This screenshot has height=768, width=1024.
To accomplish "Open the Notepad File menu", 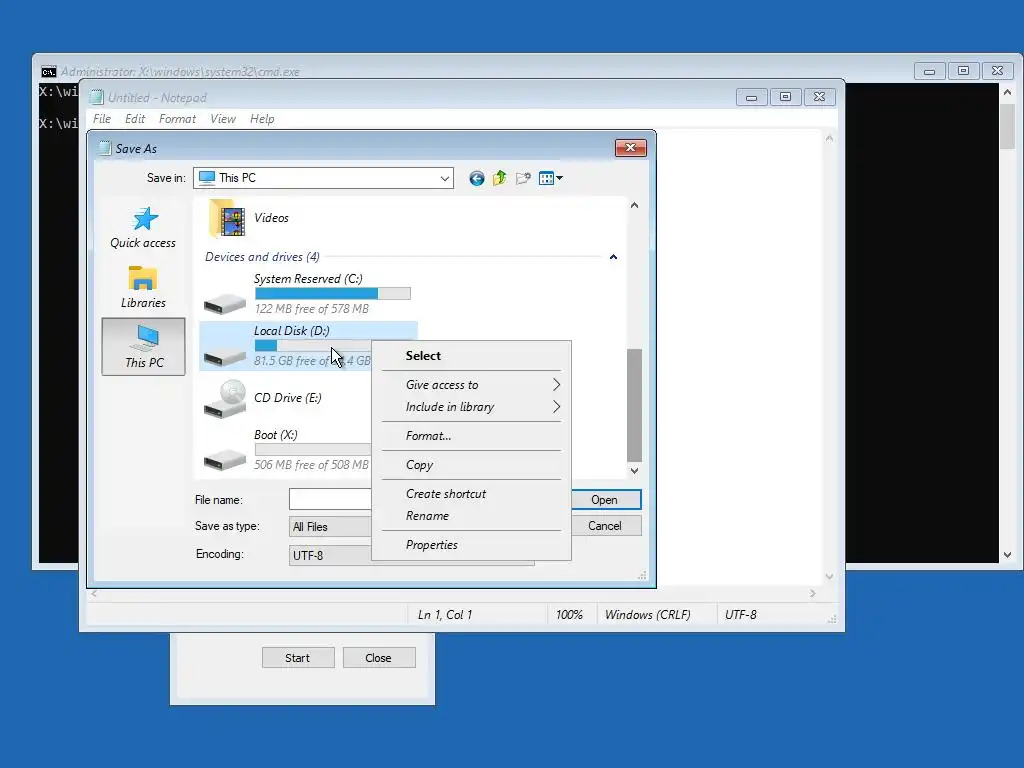I will (x=102, y=119).
